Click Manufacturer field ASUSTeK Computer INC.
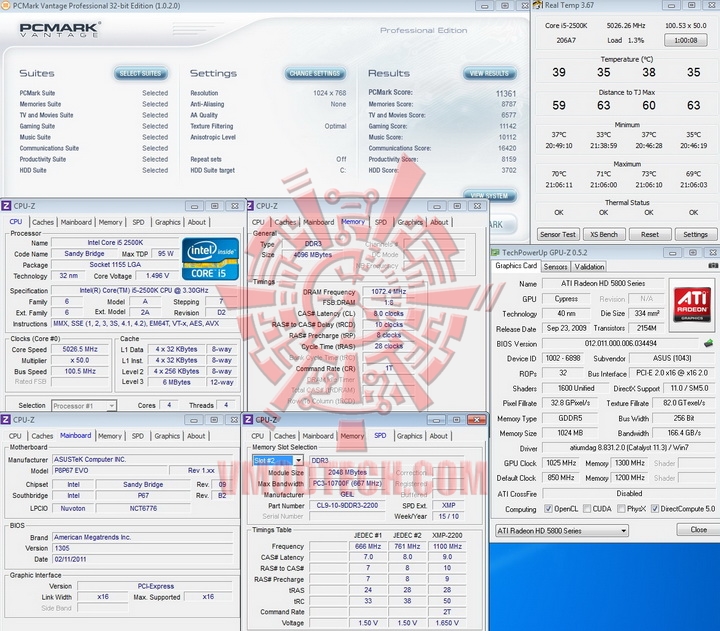 [142, 459]
